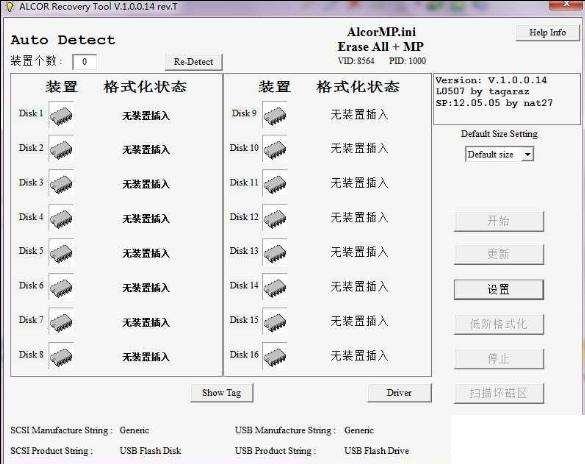Click the 开始 start button
The image size is (585, 464).
(x=498, y=221)
